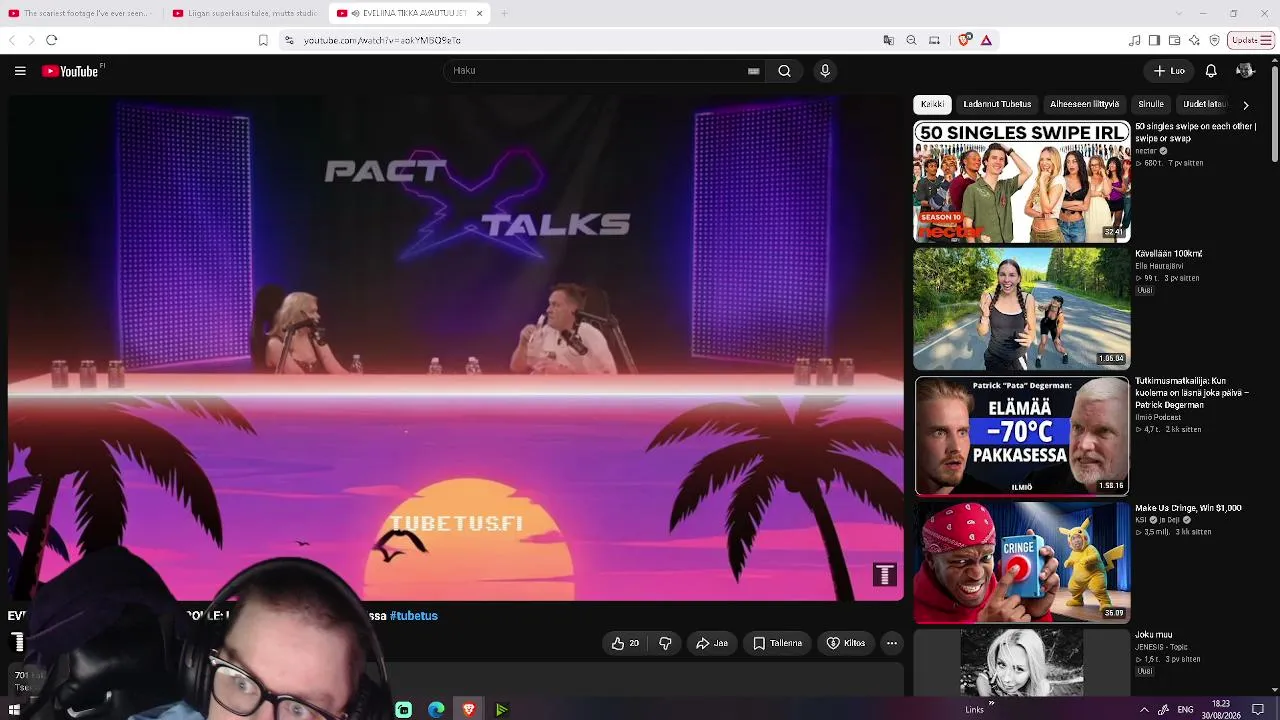Viewport: 1280px width, 720px height.
Task: Click the zoom magnifier icon in address bar
Action: pyautogui.click(x=911, y=40)
